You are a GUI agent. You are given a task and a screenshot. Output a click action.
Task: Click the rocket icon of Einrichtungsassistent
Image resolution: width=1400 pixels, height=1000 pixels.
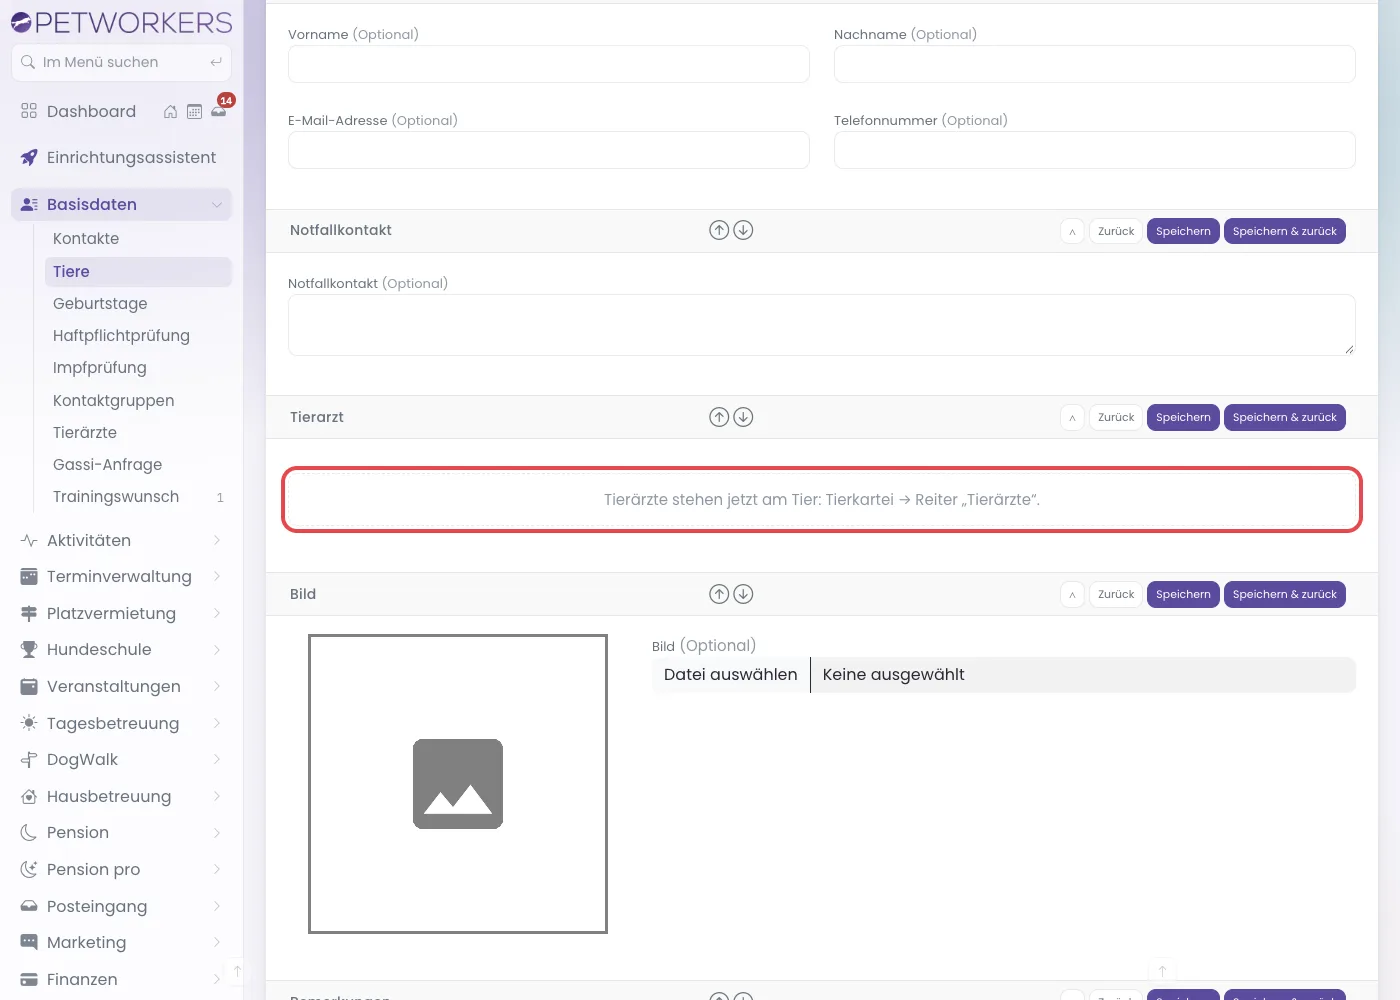point(29,158)
